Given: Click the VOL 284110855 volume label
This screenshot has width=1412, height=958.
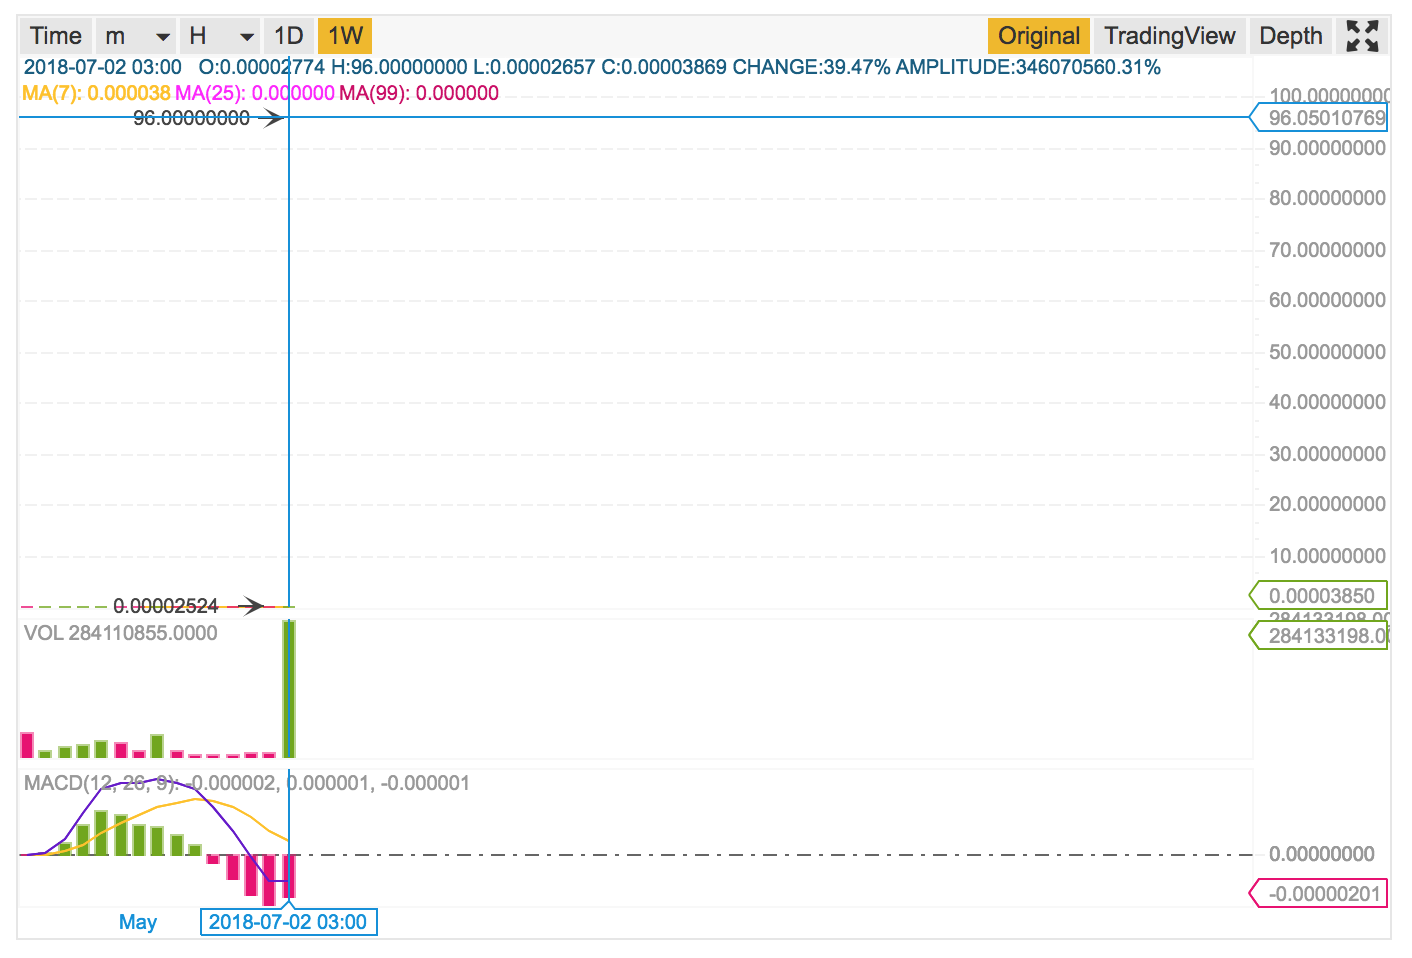Looking at the screenshot, I should coord(120,633).
